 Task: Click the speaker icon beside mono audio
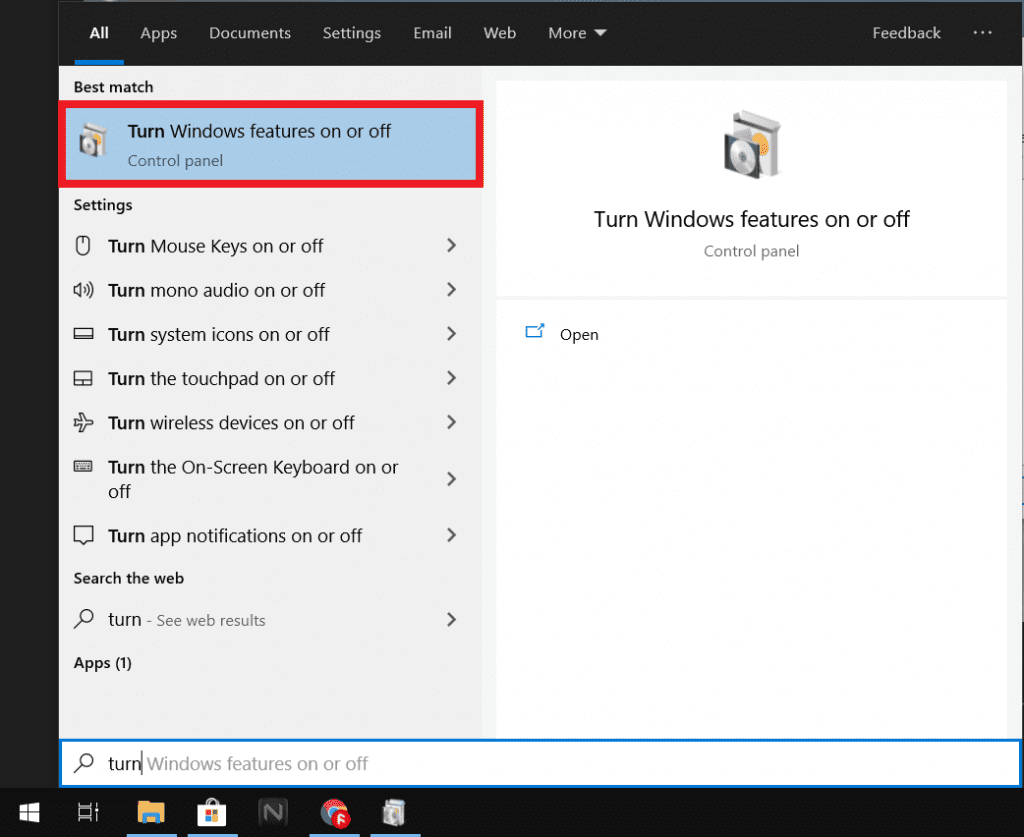(x=83, y=290)
